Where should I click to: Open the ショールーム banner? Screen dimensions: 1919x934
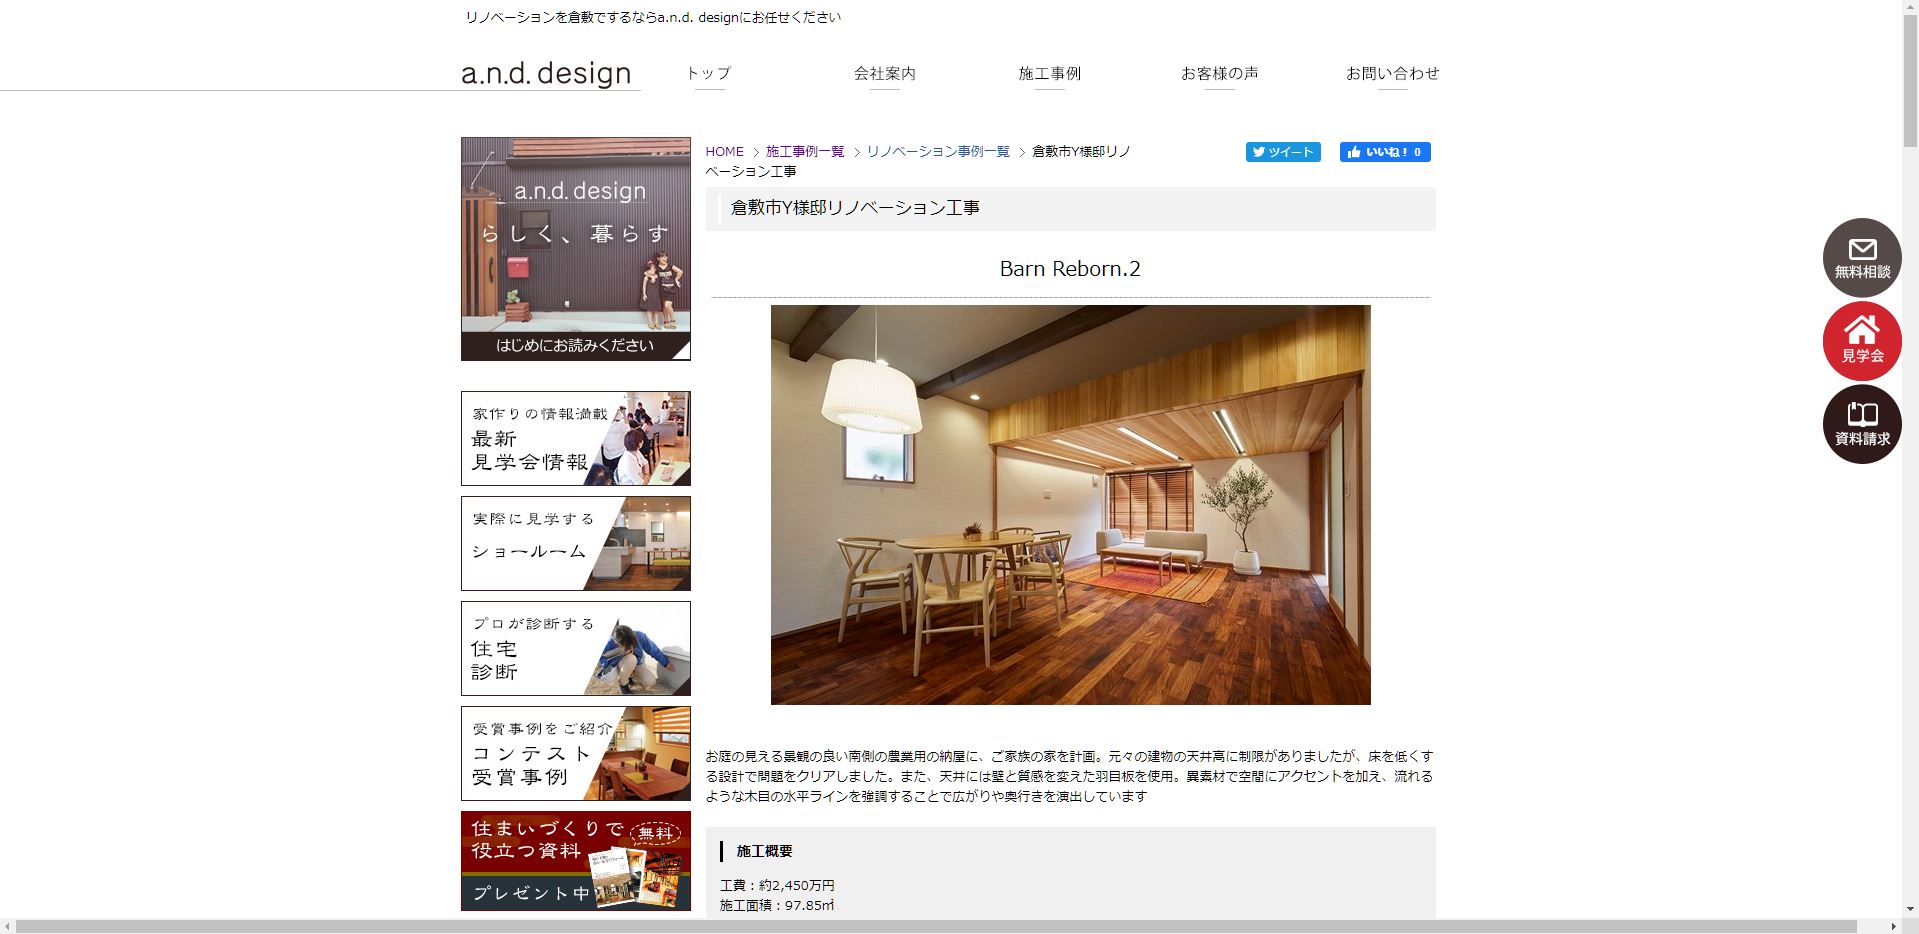tap(576, 543)
